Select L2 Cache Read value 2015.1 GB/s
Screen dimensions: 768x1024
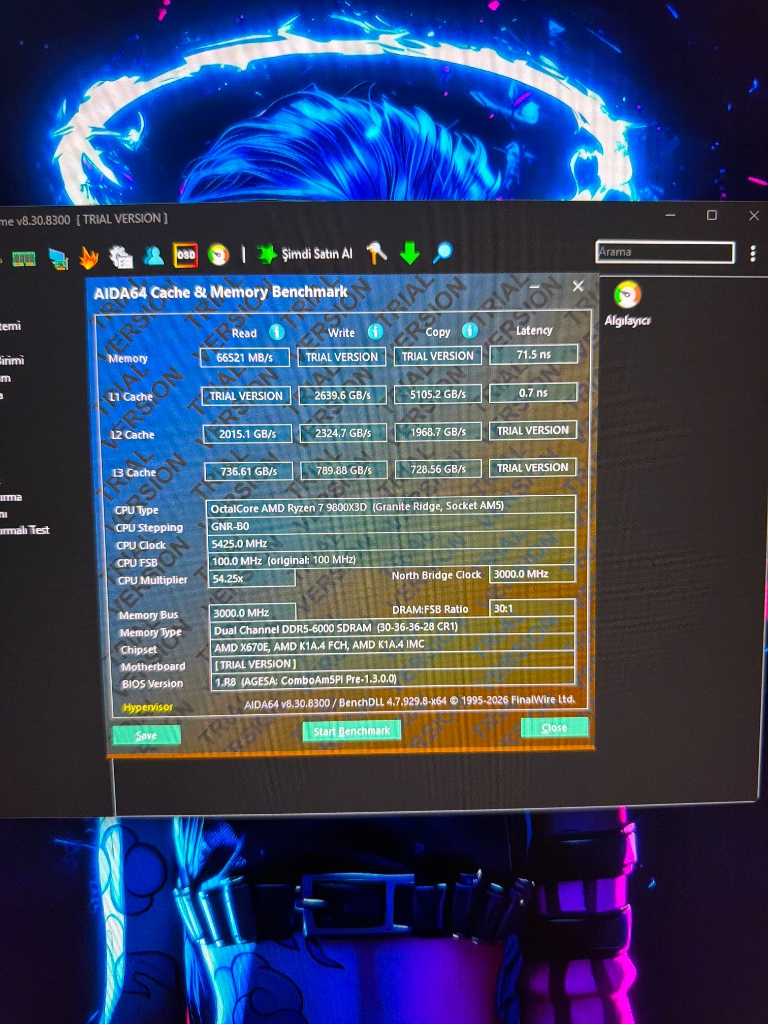(x=248, y=434)
